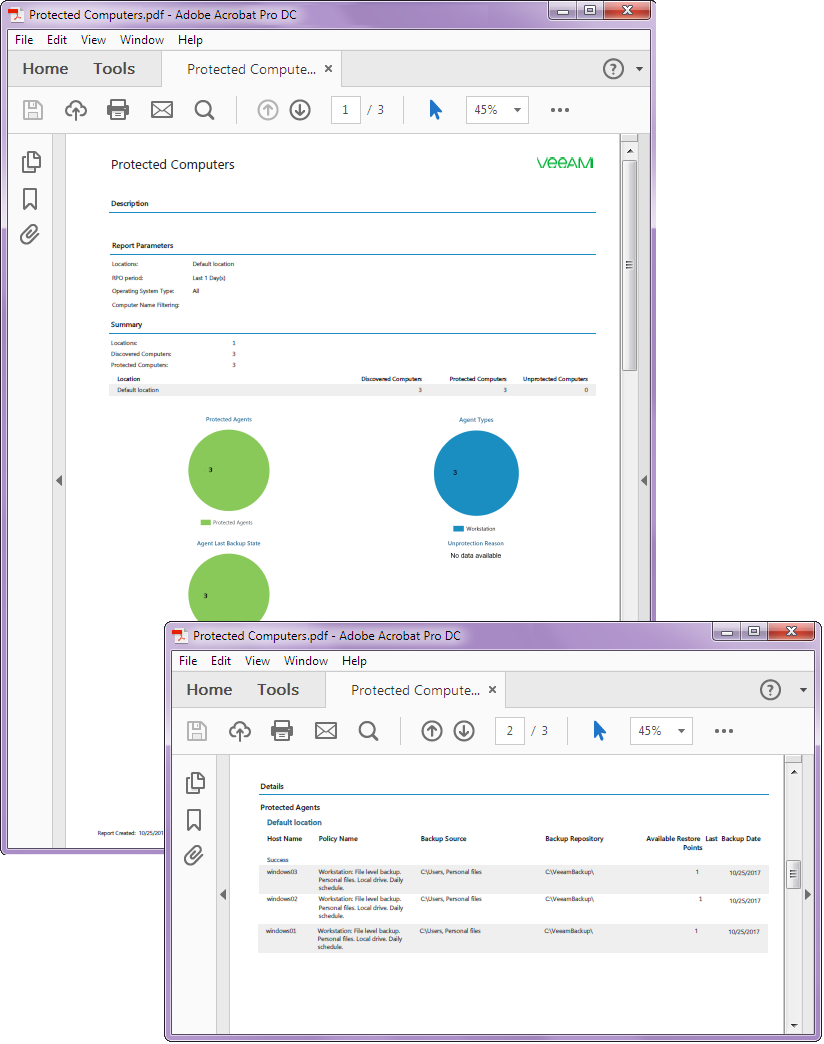The image size is (824, 1044).
Task: Open View menu in back window
Action: pyautogui.click(x=93, y=40)
